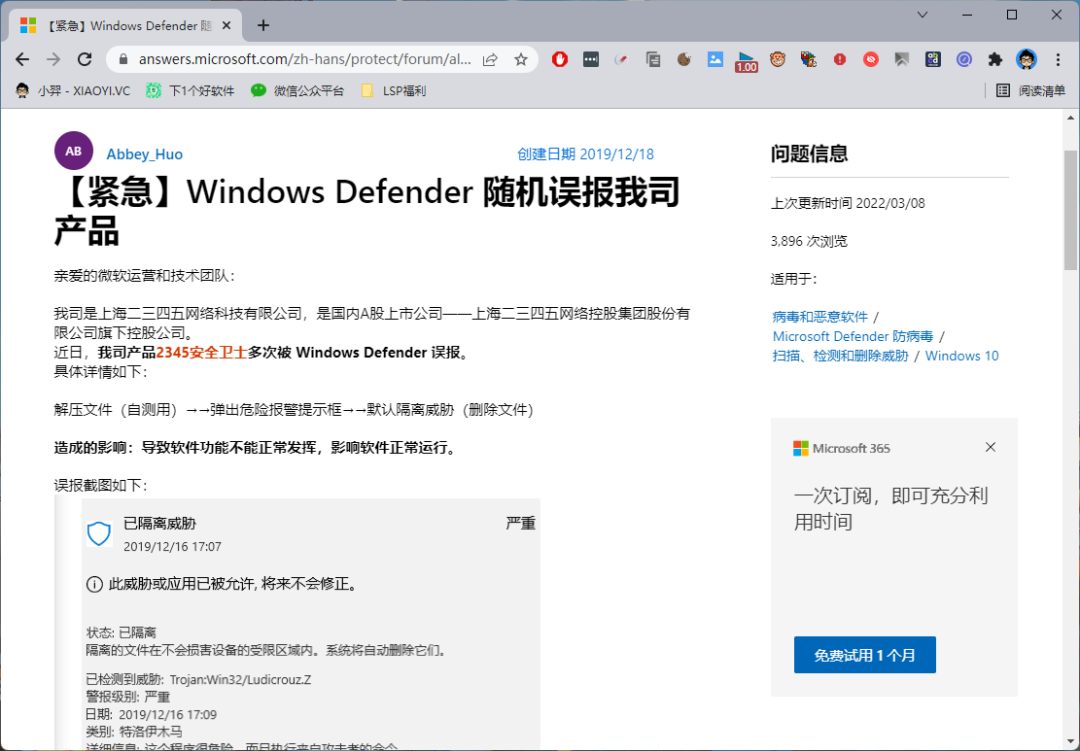Click the 免费试用1个月 button

tap(864, 655)
